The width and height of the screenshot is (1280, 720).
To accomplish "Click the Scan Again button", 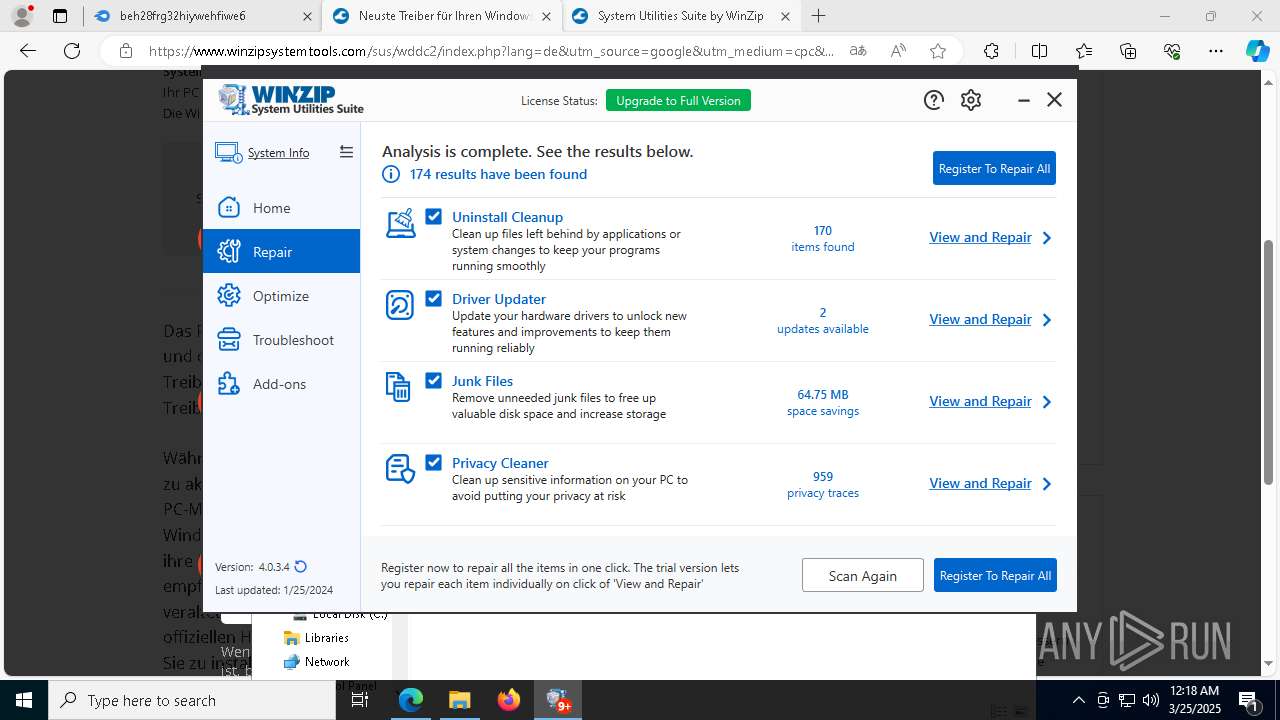I will [862, 575].
